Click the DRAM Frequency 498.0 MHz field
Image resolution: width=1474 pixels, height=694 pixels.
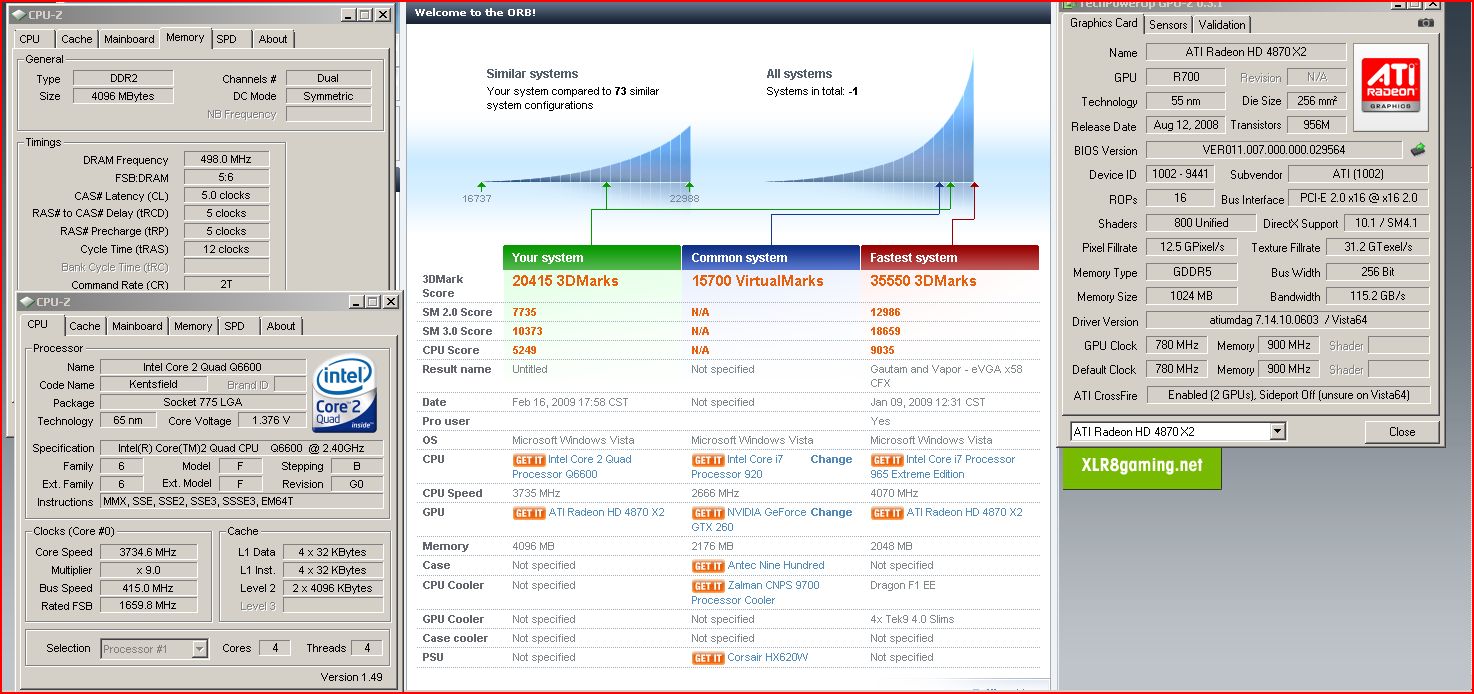pos(226,160)
